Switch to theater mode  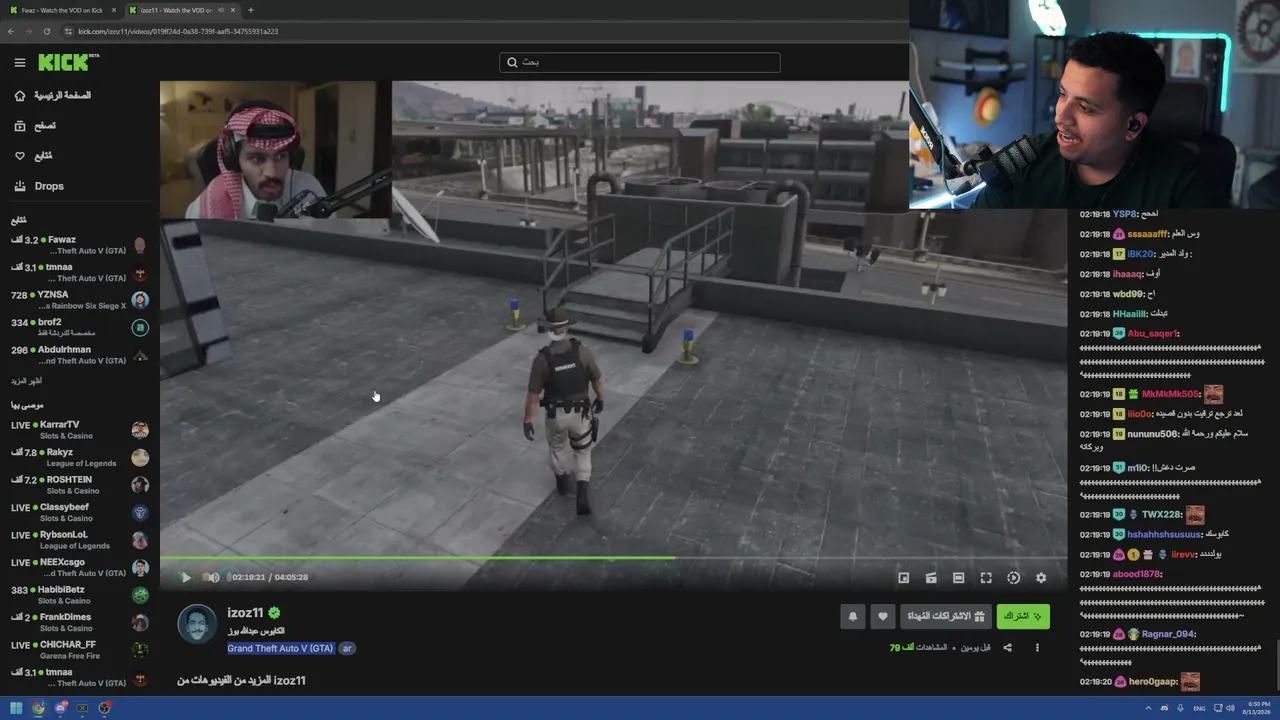pos(958,578)
